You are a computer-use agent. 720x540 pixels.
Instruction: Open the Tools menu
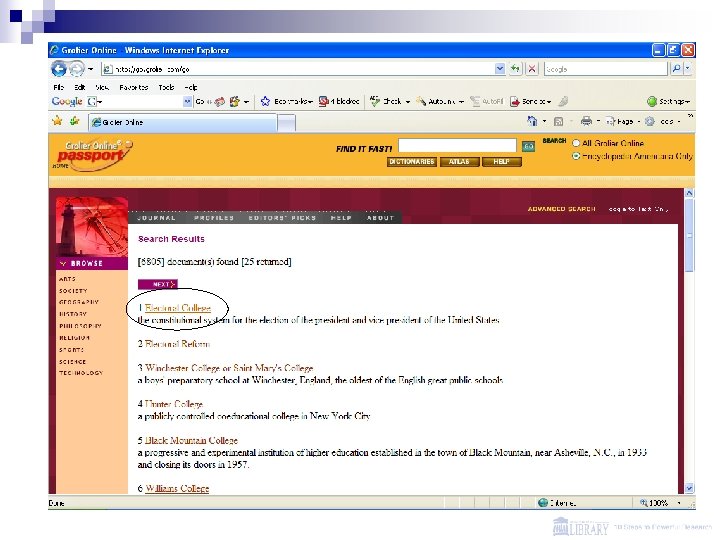coord(166,87)
